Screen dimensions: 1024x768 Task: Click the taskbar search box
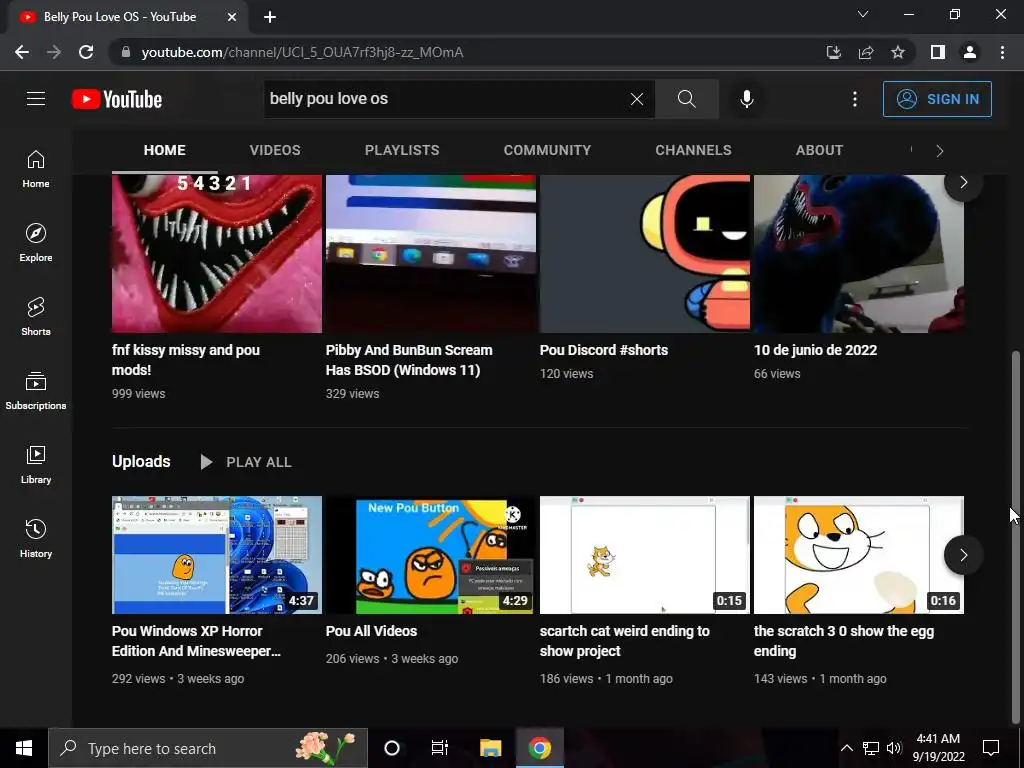click(x=208, y=748)
